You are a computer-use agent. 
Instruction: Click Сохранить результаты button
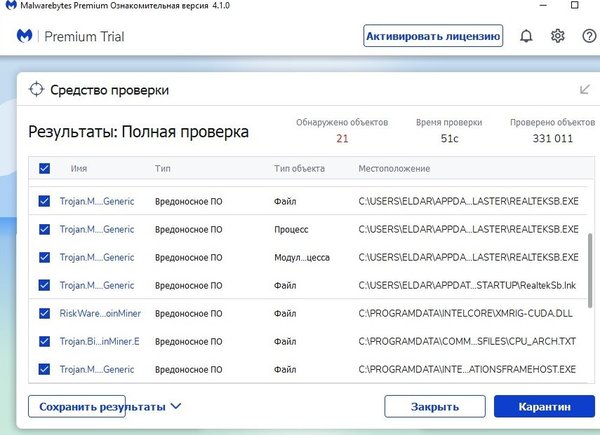77,406
